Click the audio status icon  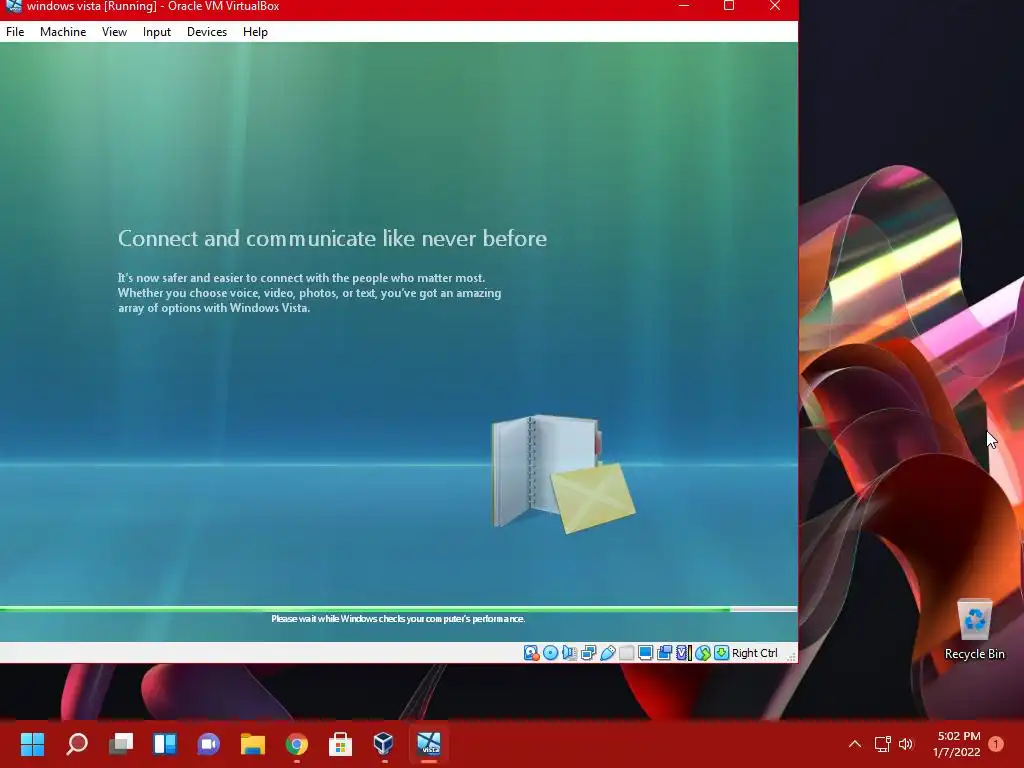(x=569, y=653)
